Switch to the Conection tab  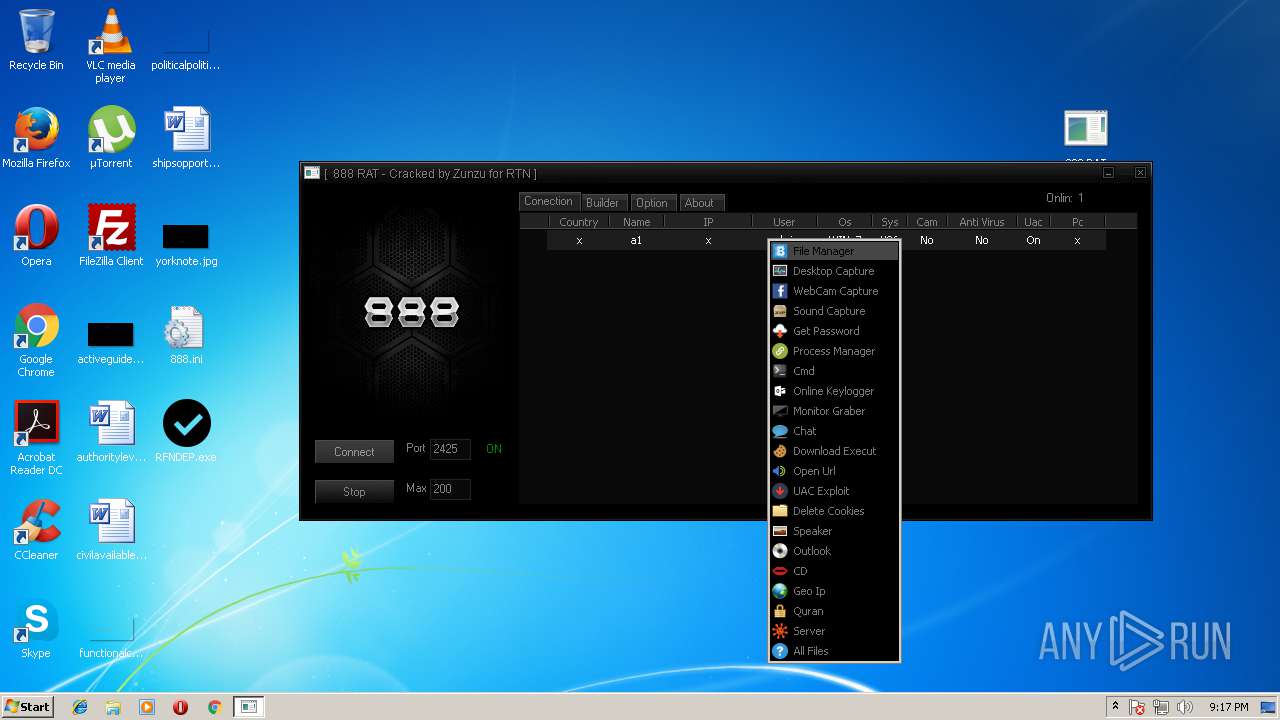(548, 201)
